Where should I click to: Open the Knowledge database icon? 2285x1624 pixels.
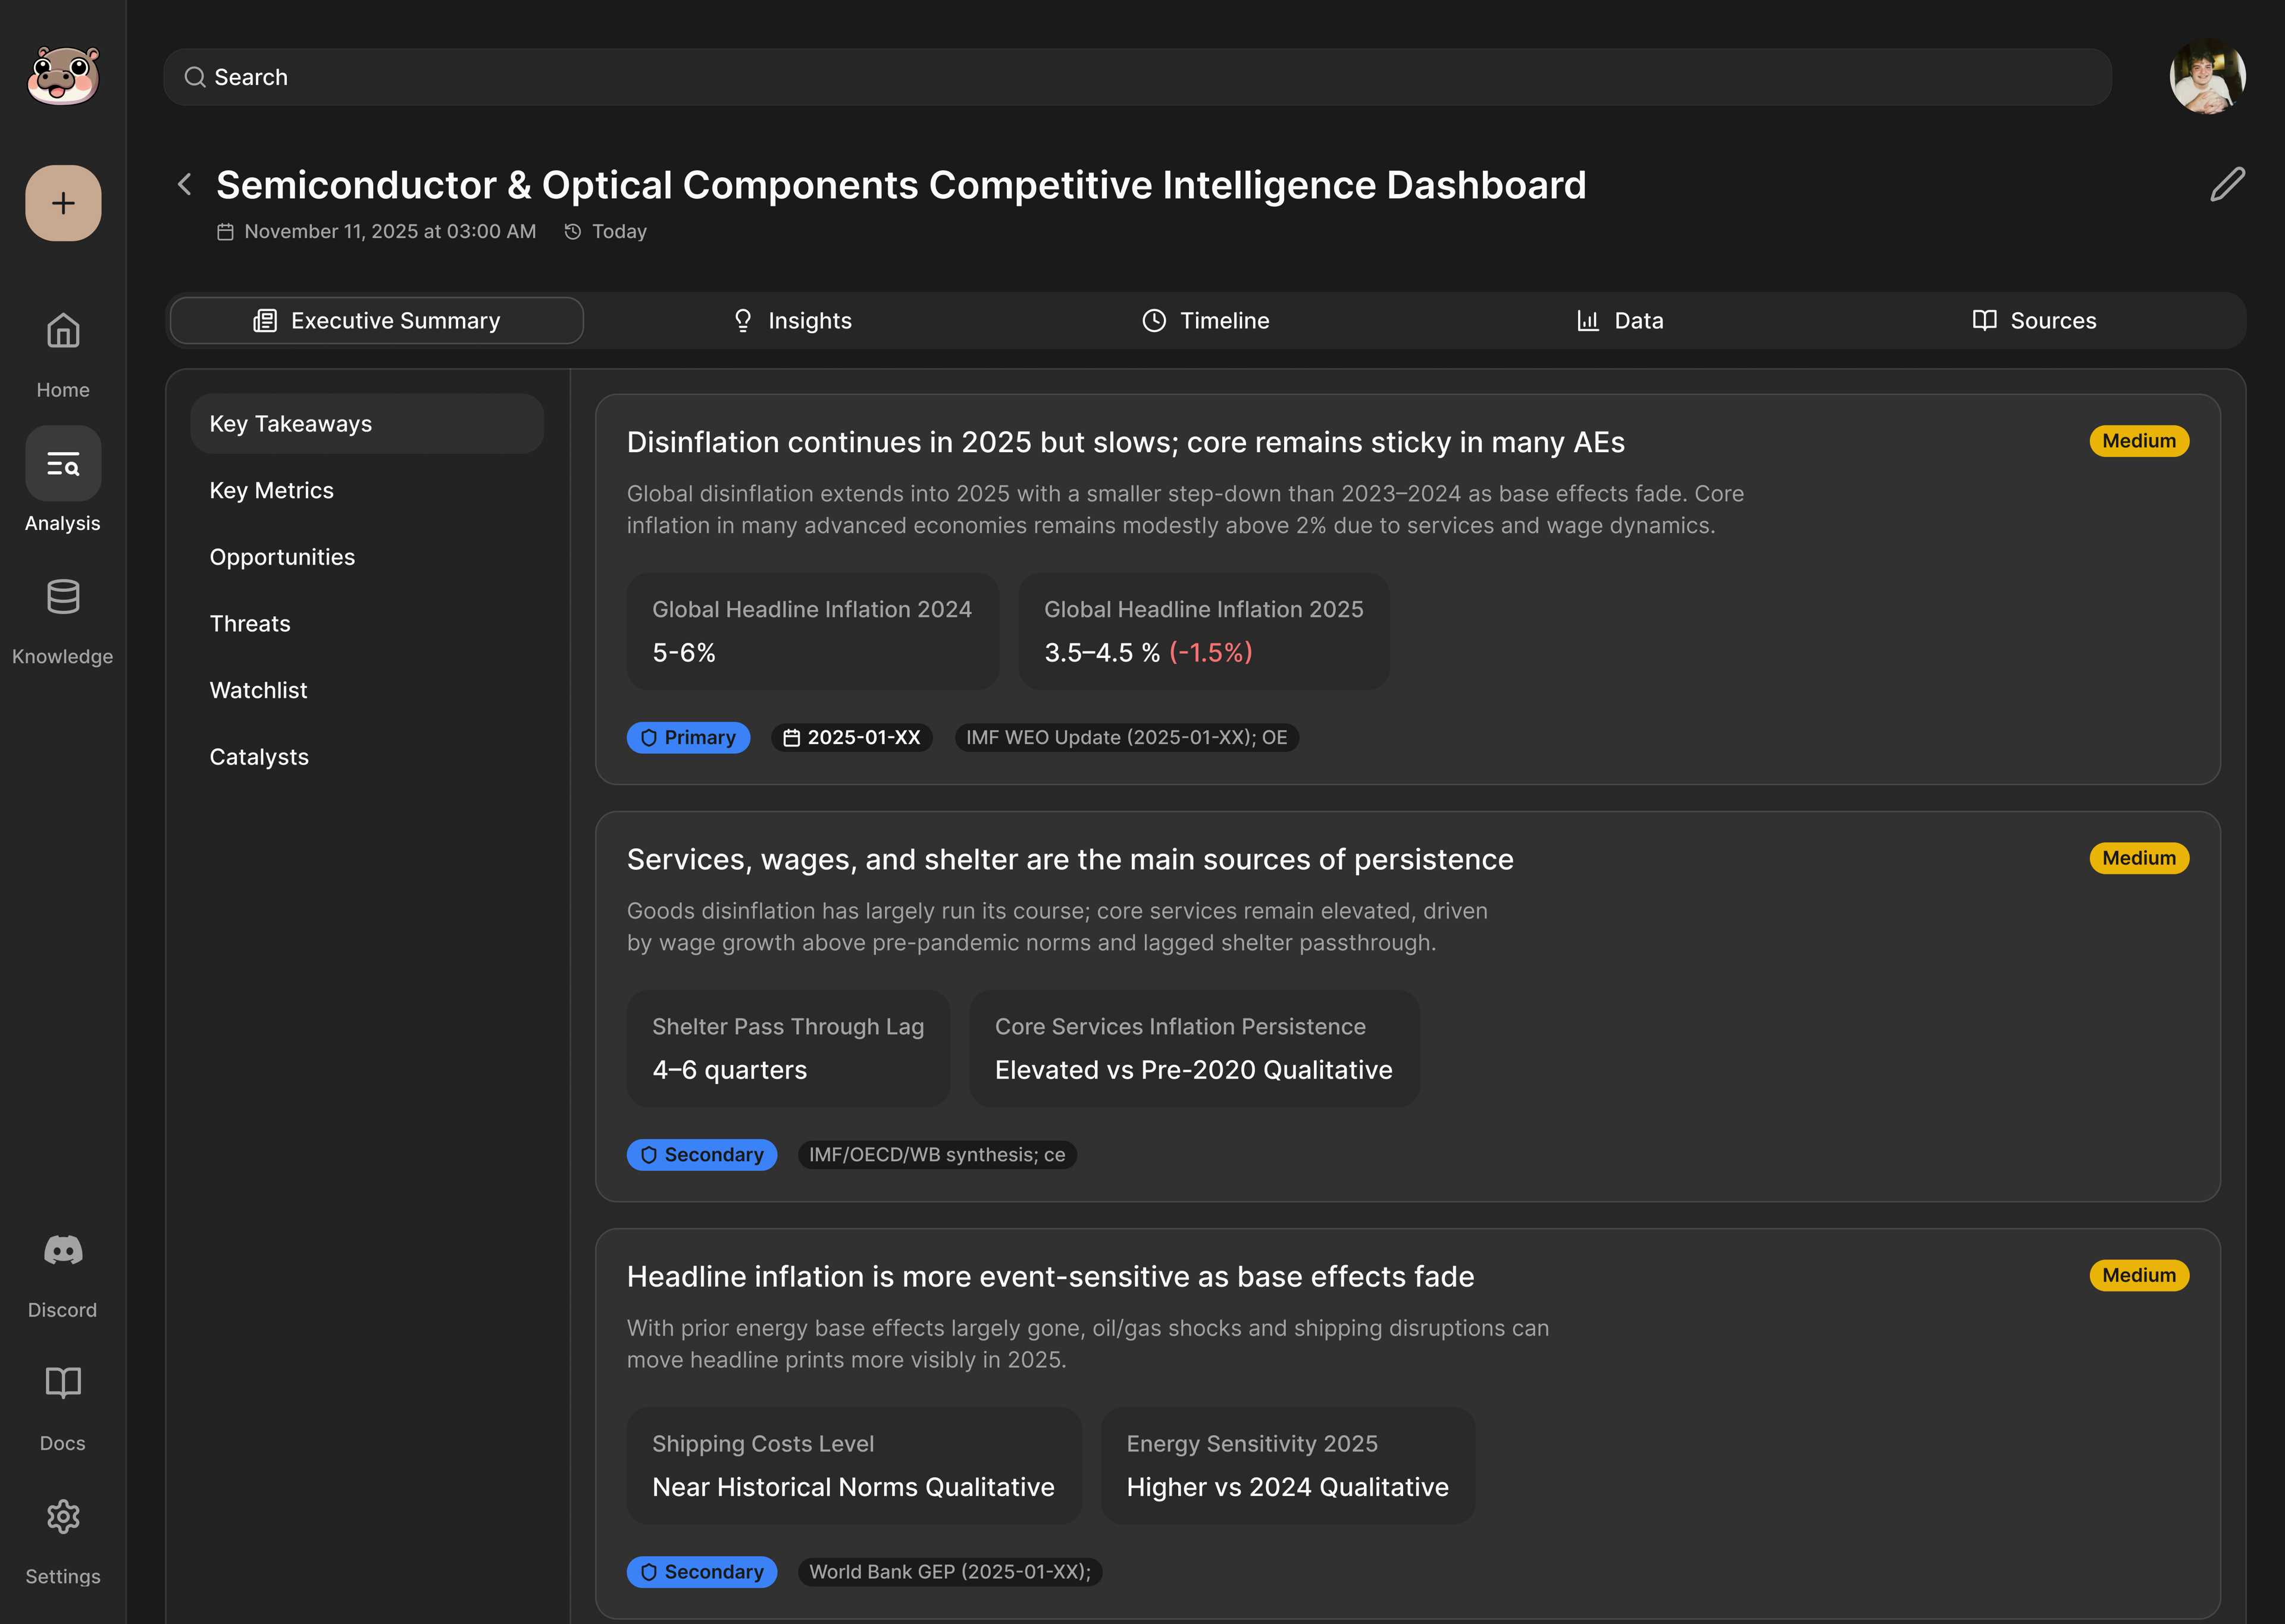point(63,597)
